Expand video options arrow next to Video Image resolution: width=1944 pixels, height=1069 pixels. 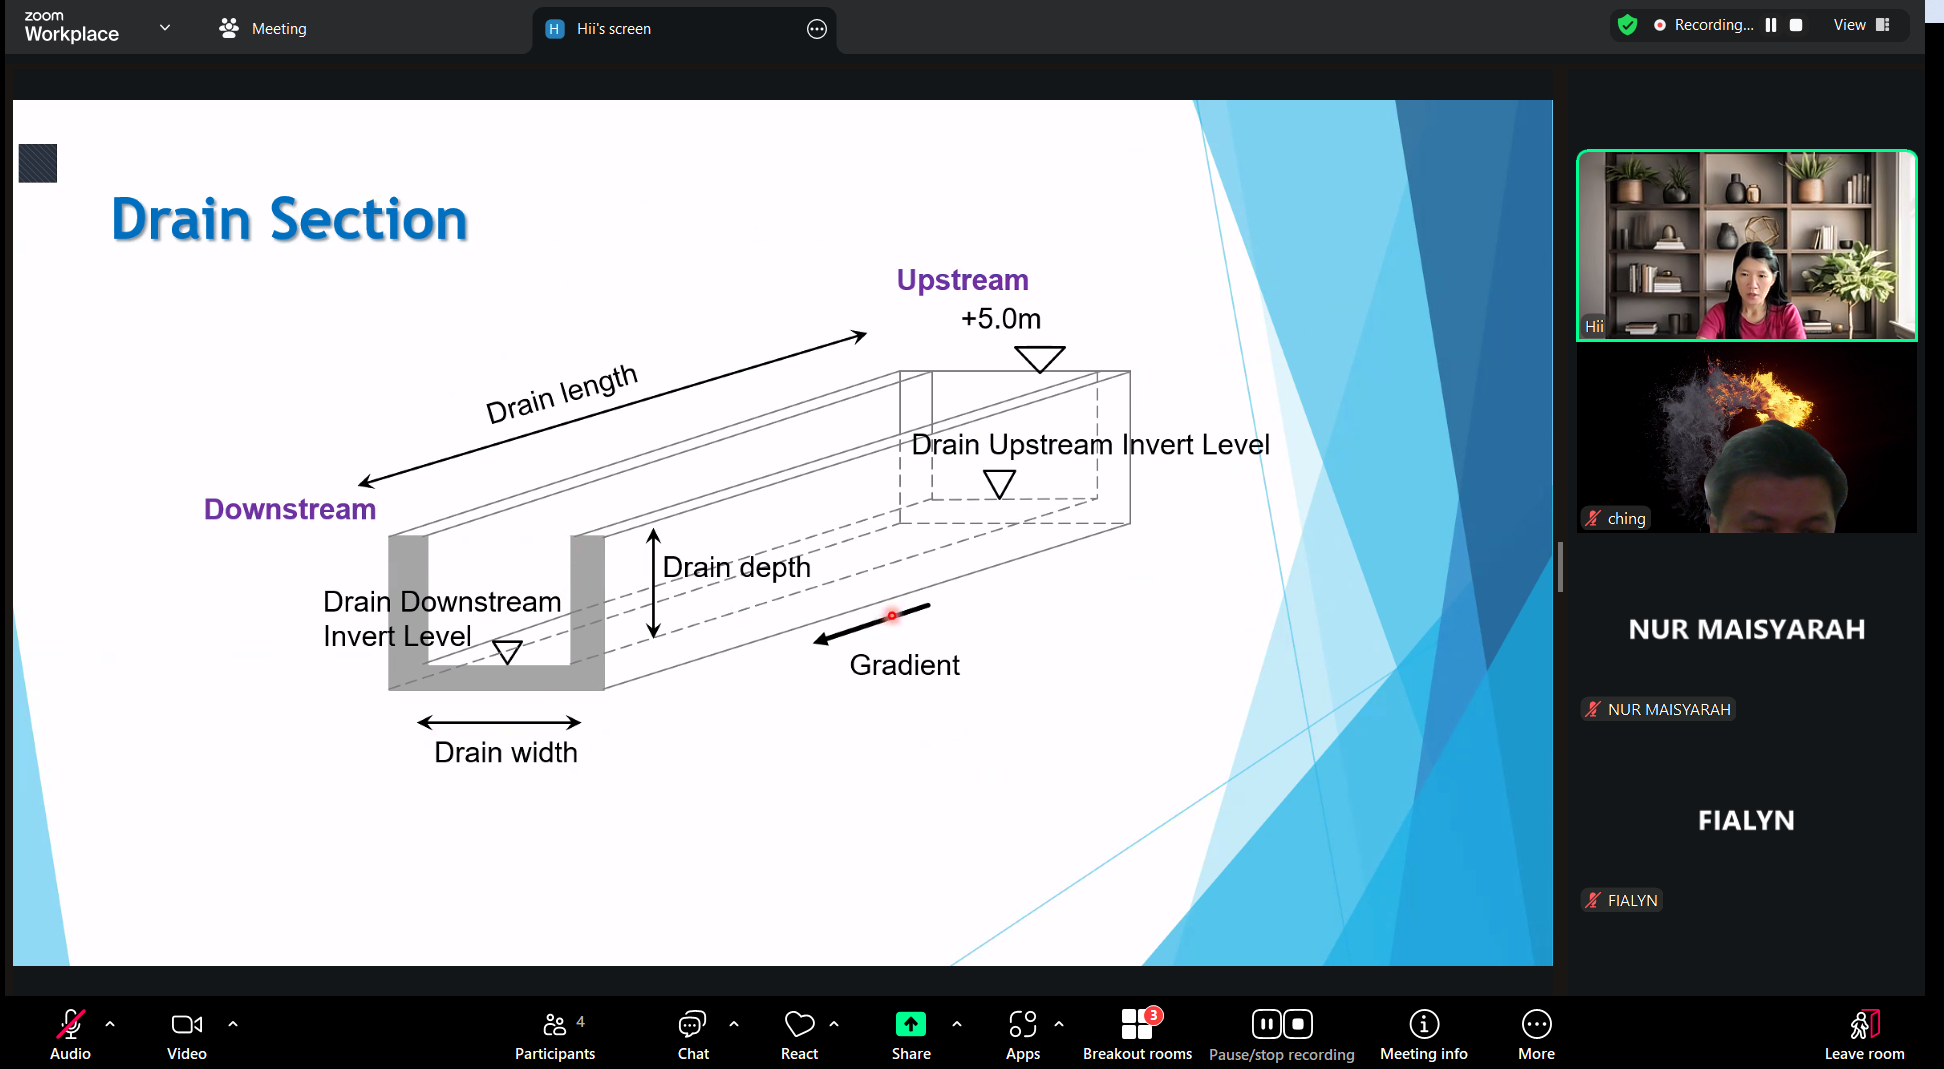[x=233, y=1024]
